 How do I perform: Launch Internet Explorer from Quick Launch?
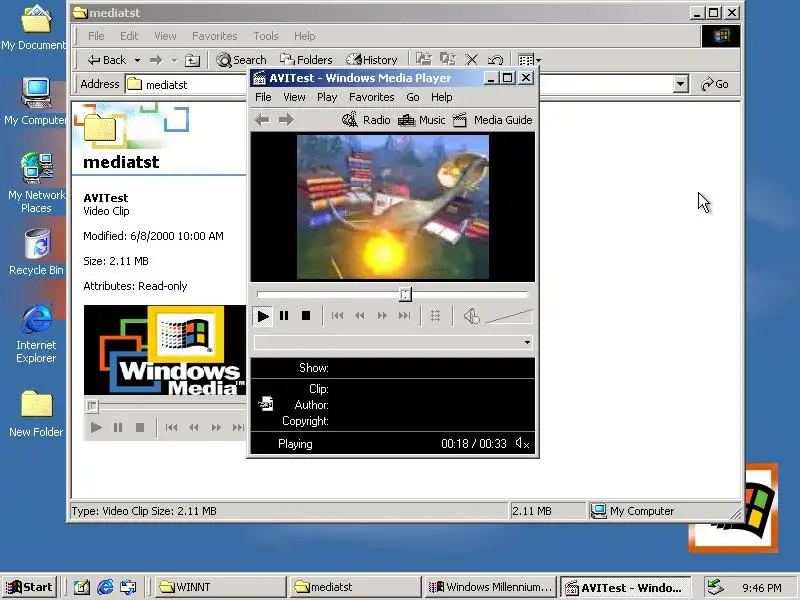[105, 587]
